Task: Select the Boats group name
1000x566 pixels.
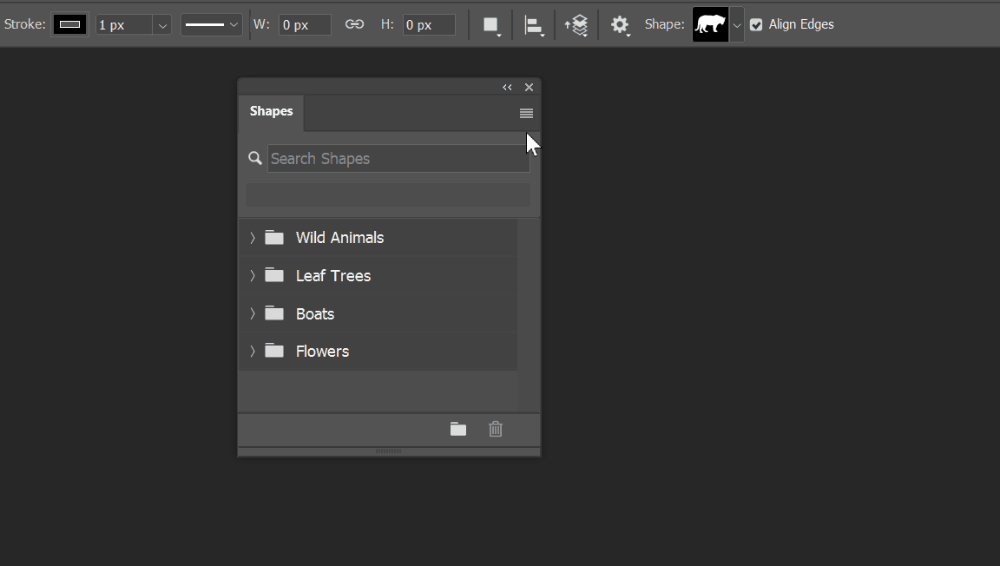Action: (315, 314)
